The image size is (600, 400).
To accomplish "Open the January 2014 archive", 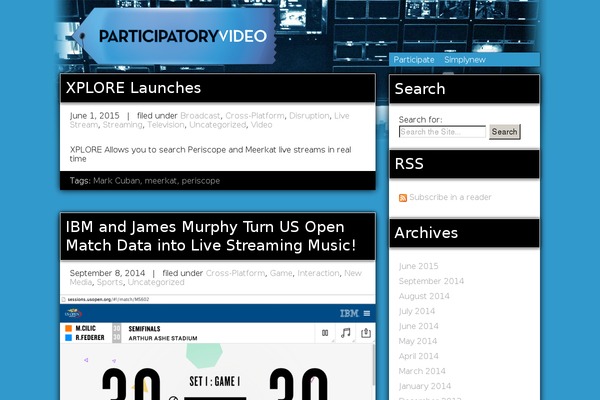I will coord(425,386).
